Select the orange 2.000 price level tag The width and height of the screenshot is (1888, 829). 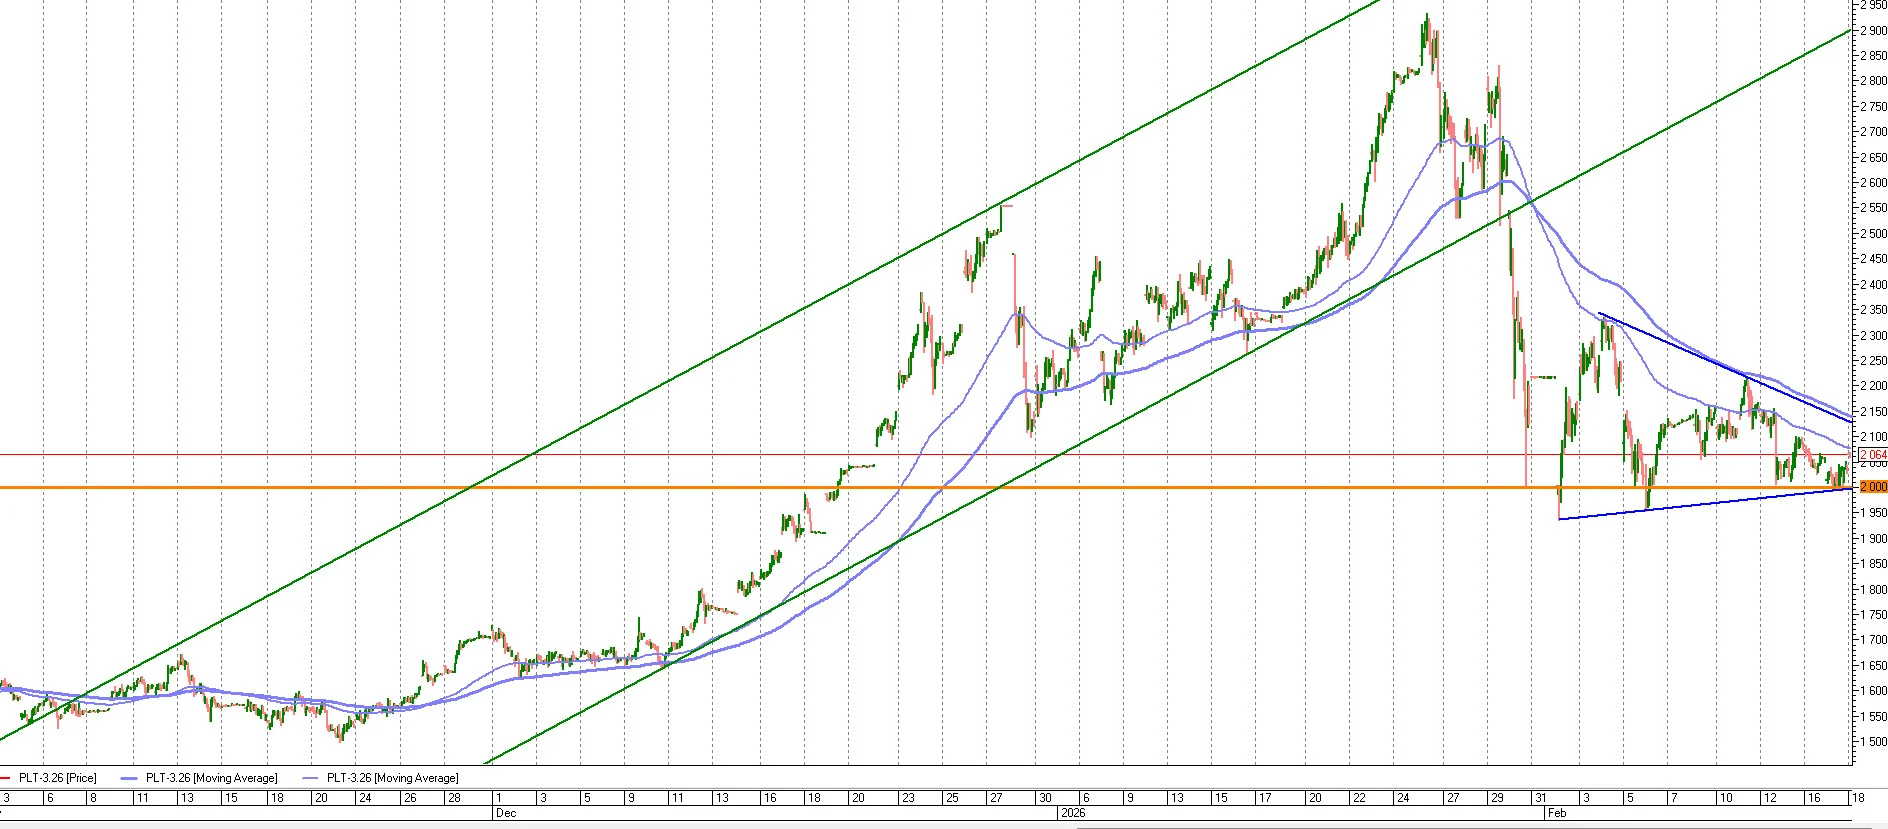(1873, 487)
